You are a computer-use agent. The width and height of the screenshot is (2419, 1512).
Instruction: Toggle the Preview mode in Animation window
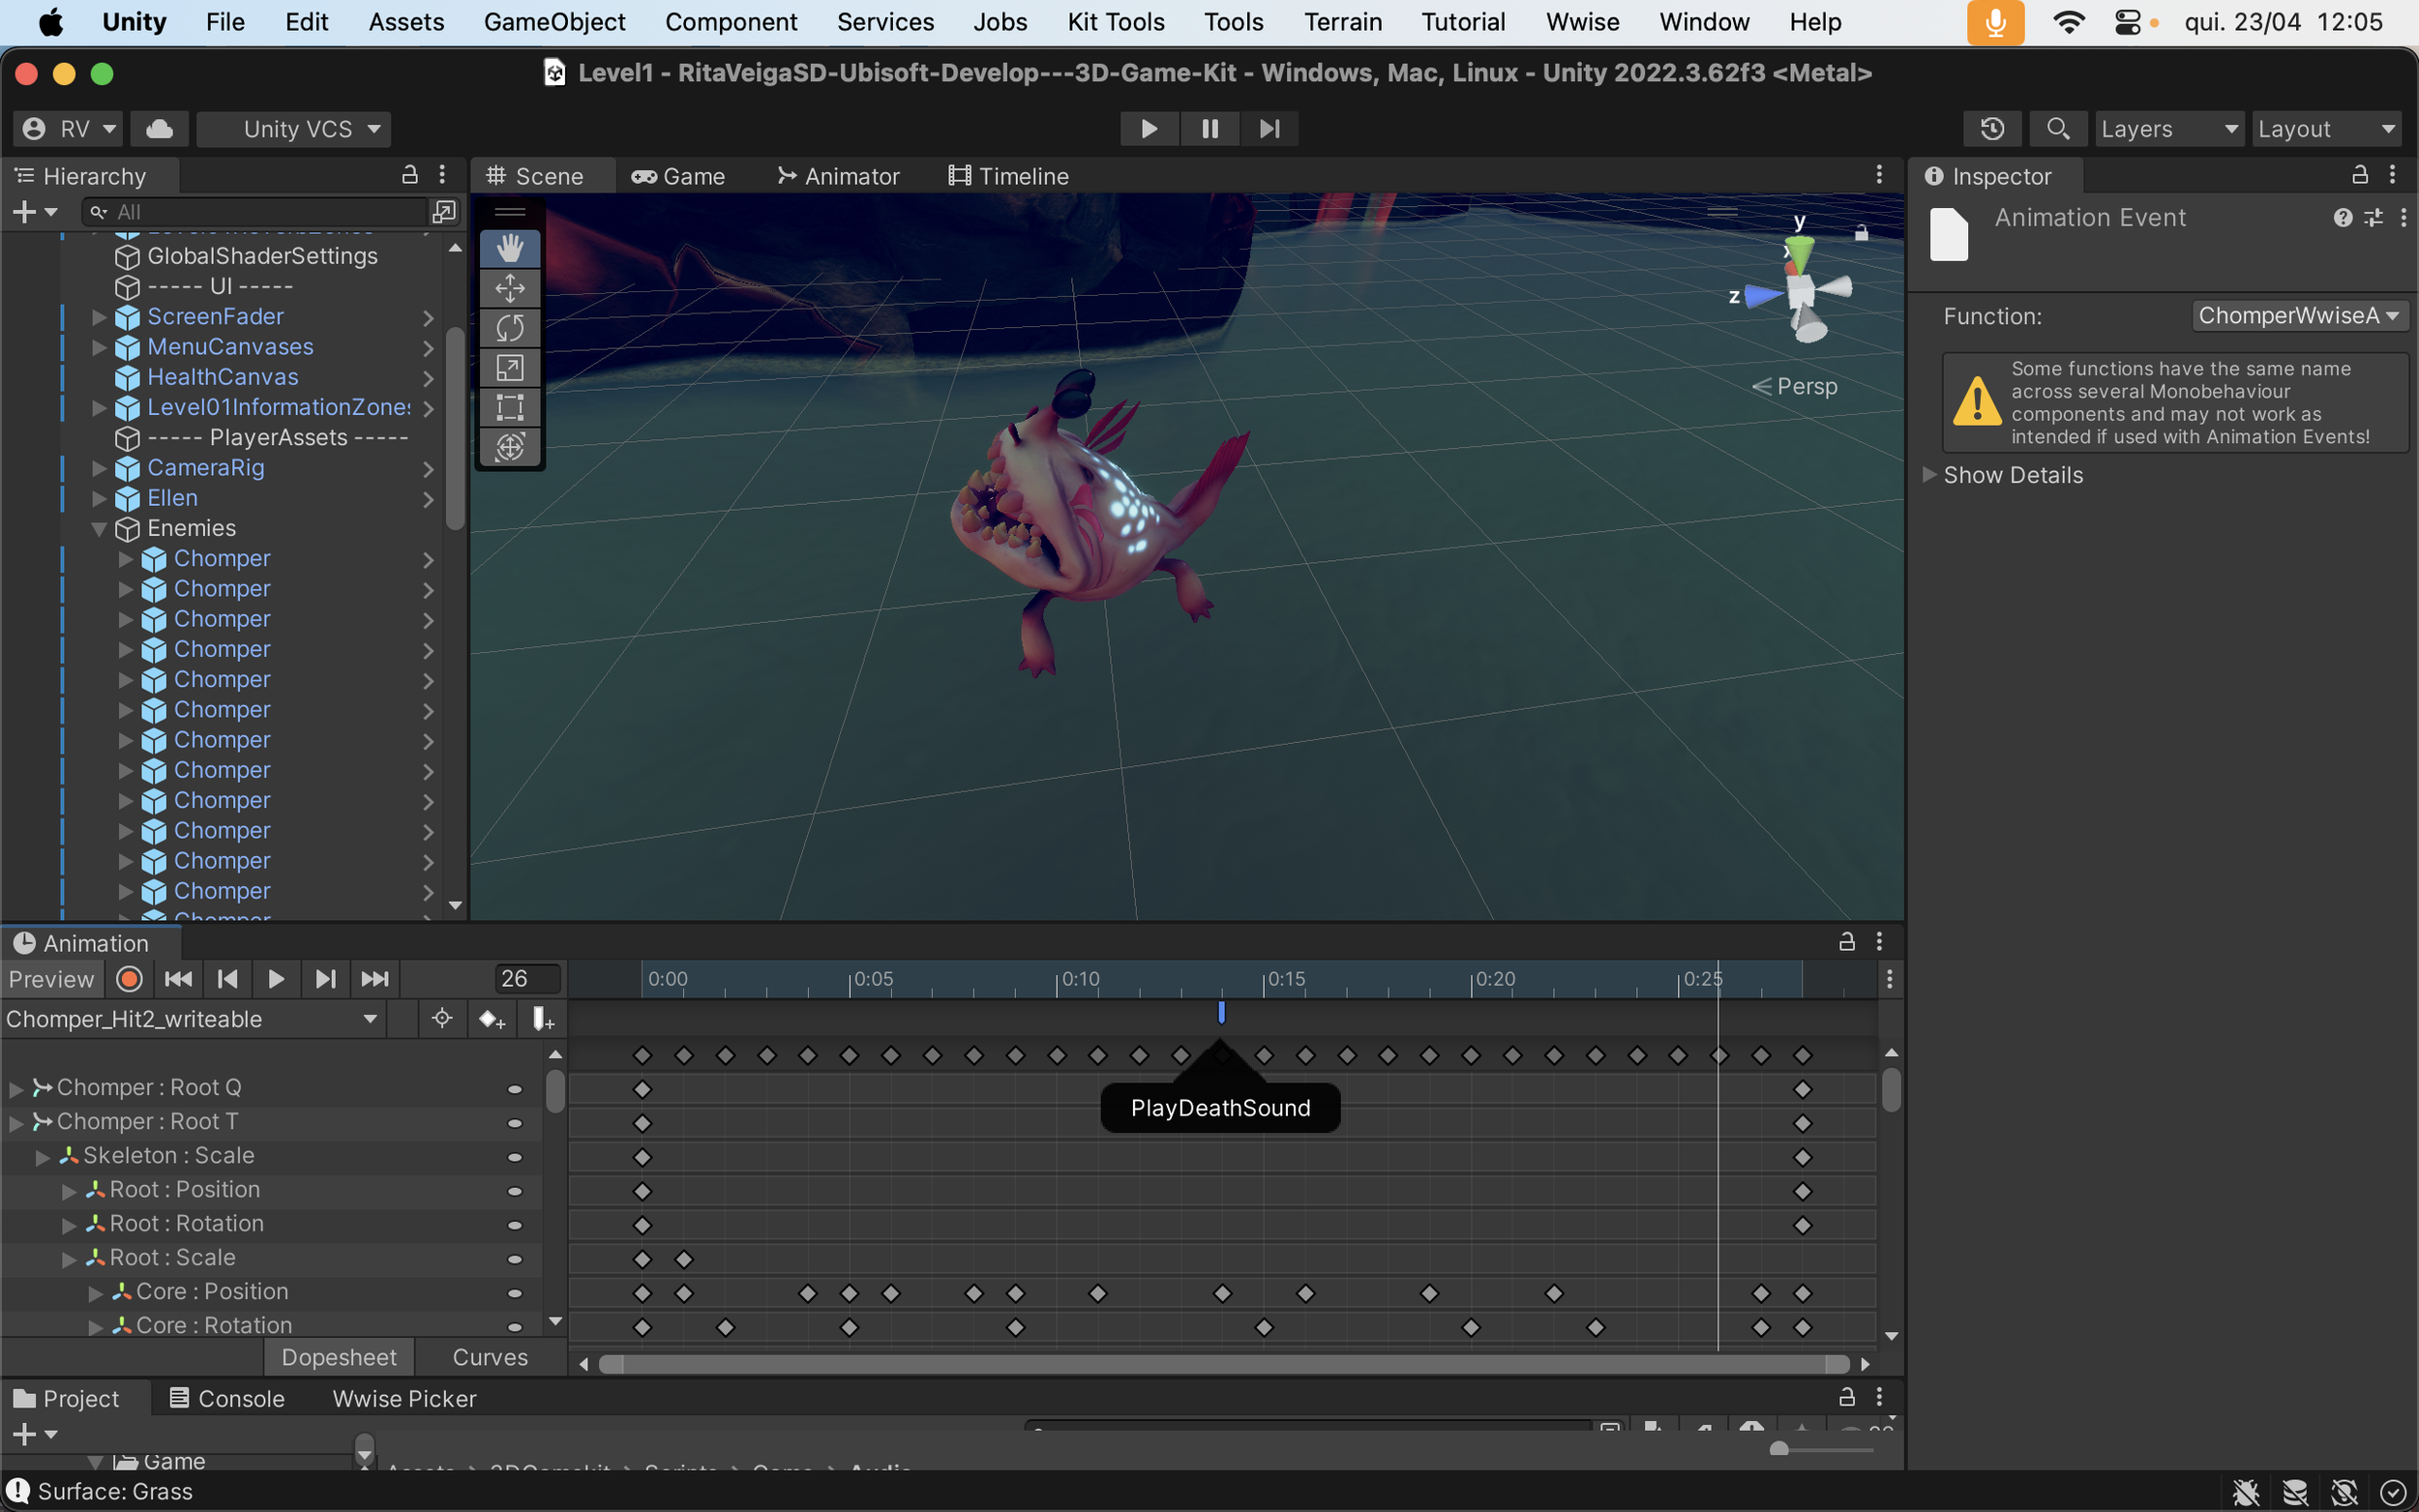tap(51, 979)
